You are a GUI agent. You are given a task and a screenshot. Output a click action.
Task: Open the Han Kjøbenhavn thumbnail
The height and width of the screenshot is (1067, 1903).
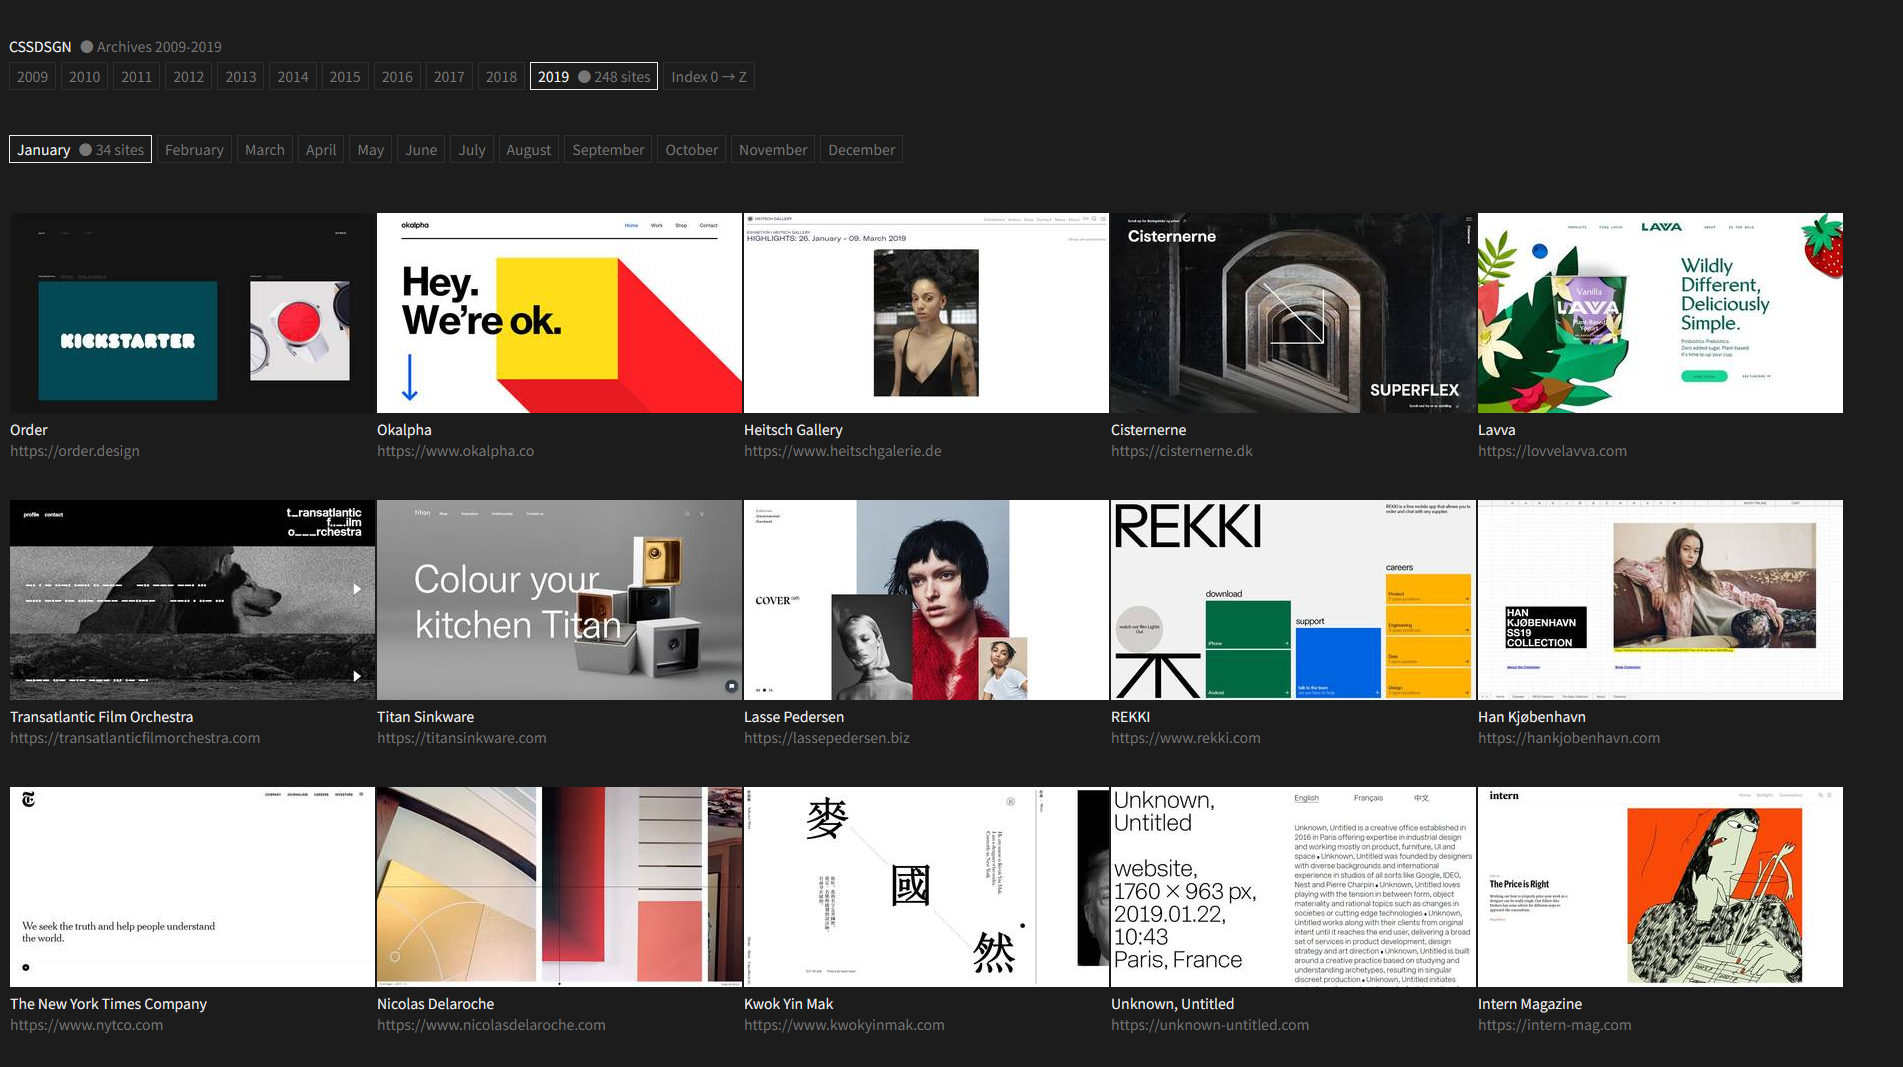[x=1660, y=599]
